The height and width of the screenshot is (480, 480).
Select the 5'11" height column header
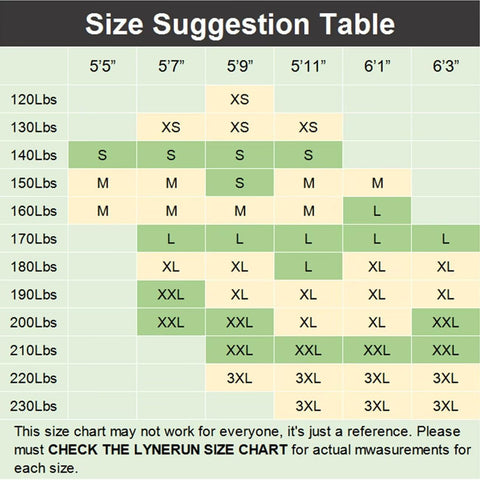308,66
